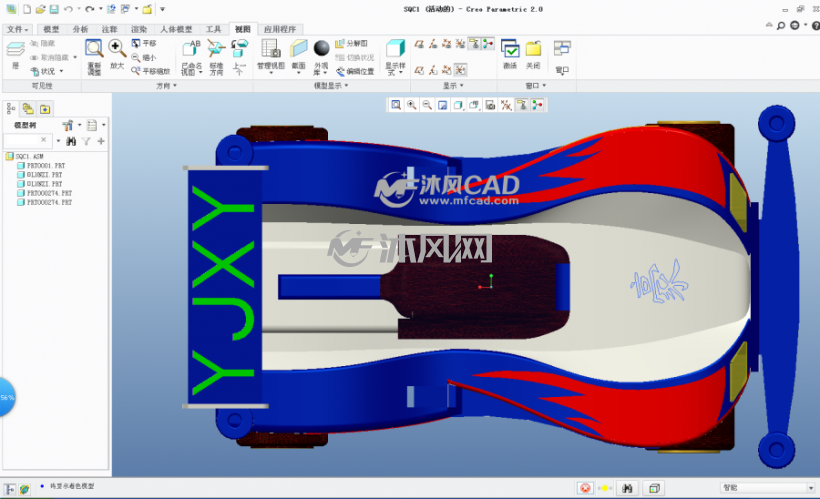Viewport: 820px width, 499px height.
Task: Switch to the 分析 ribbon tab
Action: click(x=81, y=29)
